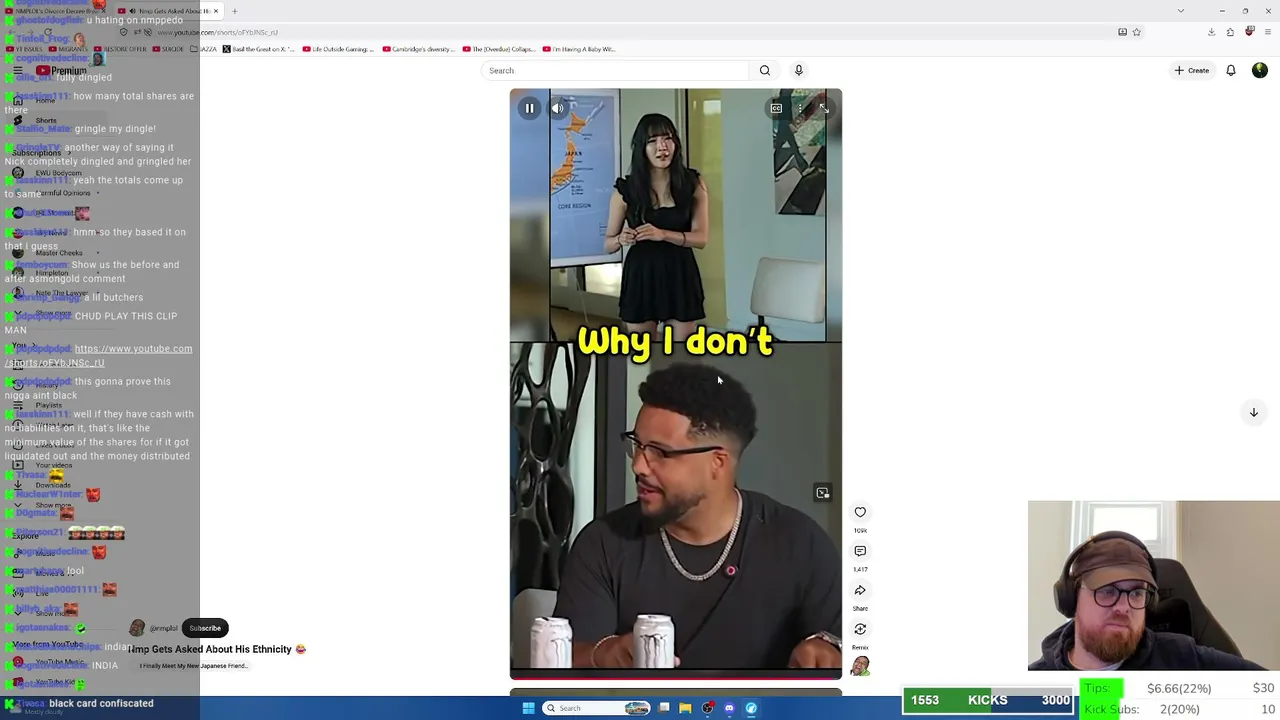Remix this Short
This screenshot has width=1280, height=720.
860,629
